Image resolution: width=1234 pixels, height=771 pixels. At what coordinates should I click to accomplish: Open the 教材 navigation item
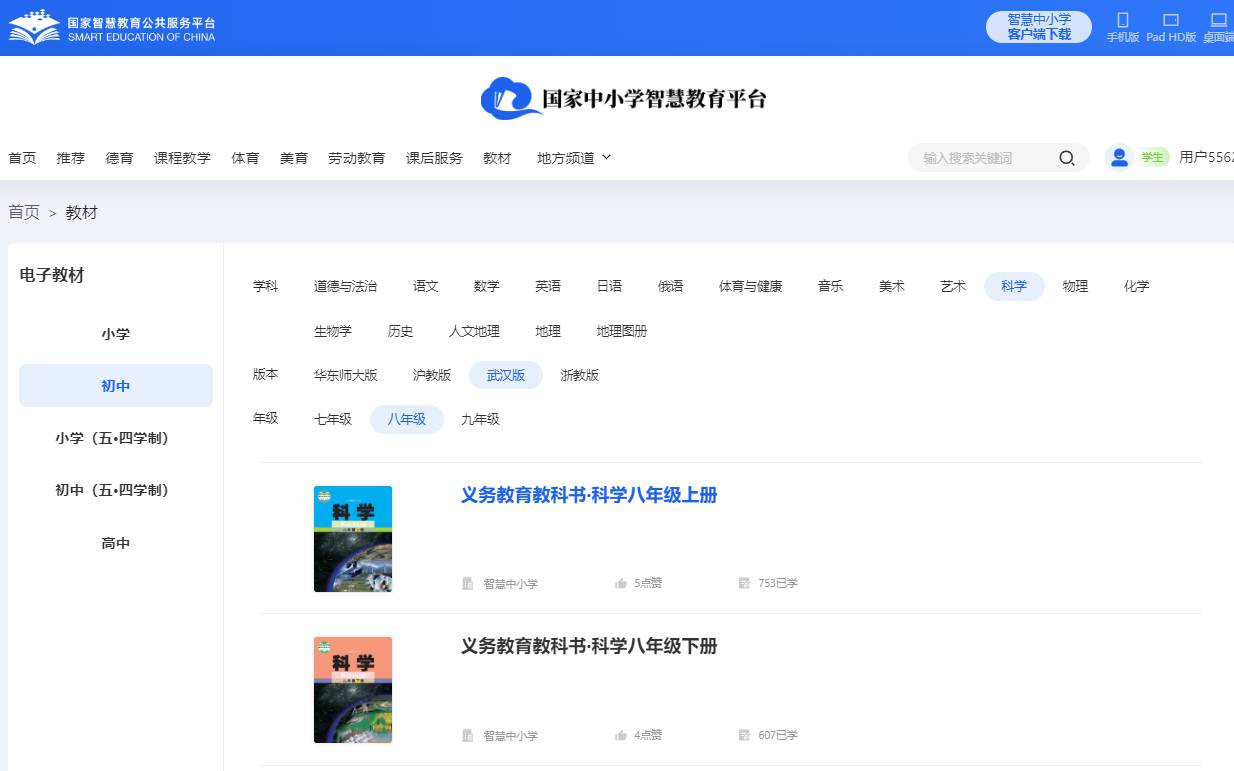[x=497, y=158]
